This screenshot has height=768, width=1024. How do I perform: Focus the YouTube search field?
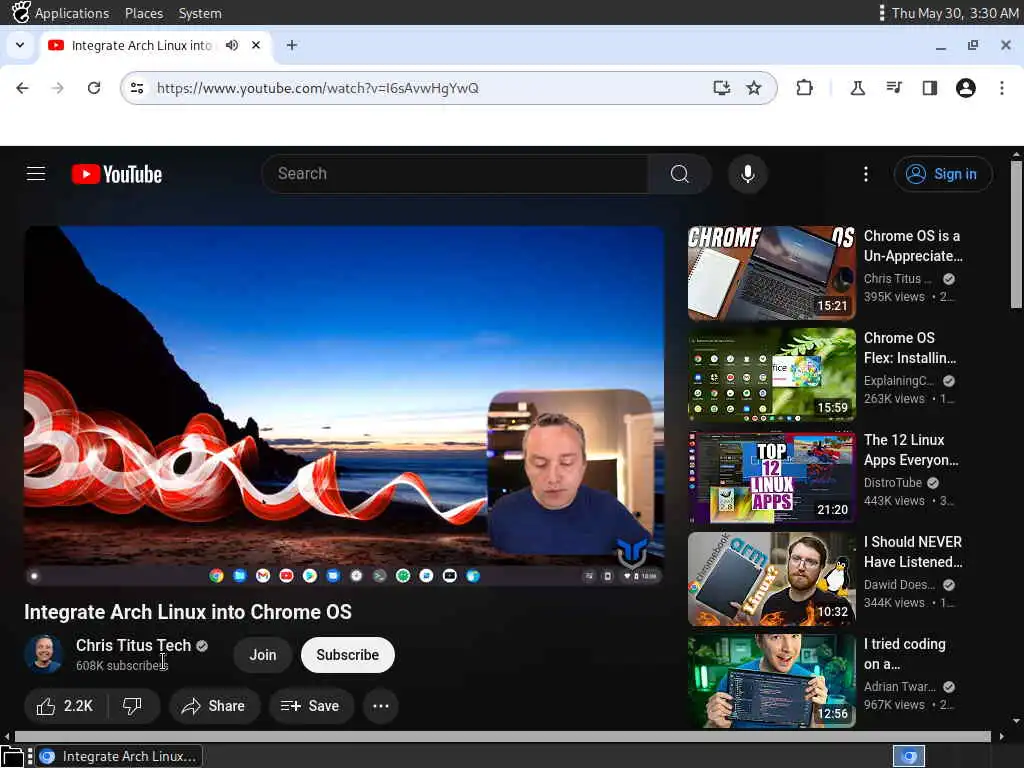[x=455, y=174]
